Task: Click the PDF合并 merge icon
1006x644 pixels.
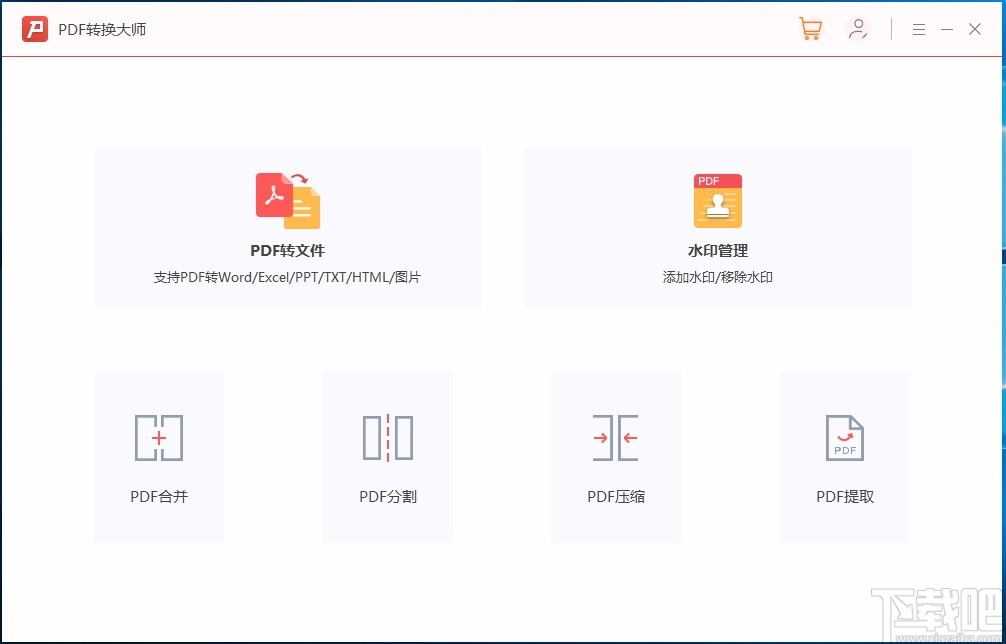Action: [159, 438]
